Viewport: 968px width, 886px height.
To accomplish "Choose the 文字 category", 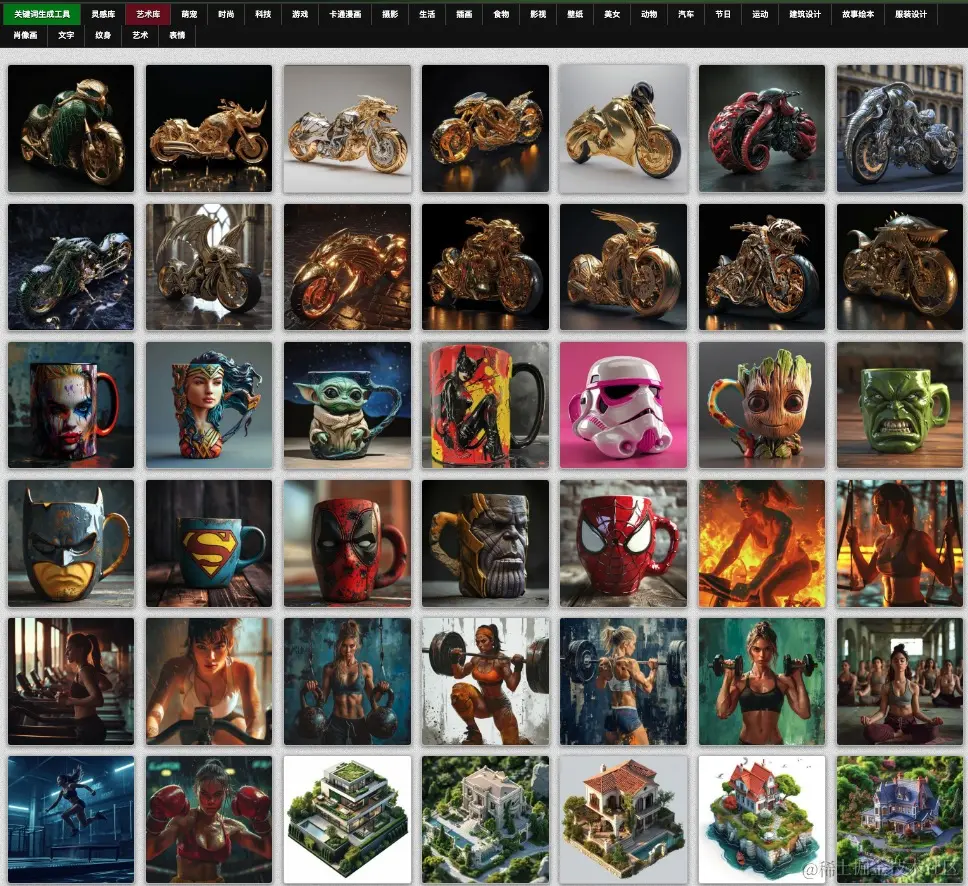I will tap(66, 35).
